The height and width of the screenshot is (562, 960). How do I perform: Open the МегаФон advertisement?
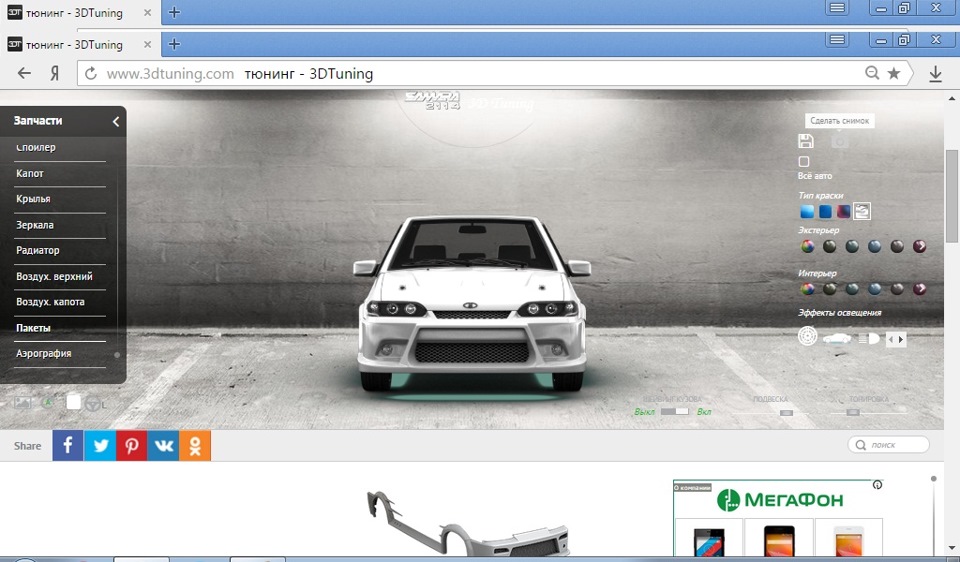point(779,518)
